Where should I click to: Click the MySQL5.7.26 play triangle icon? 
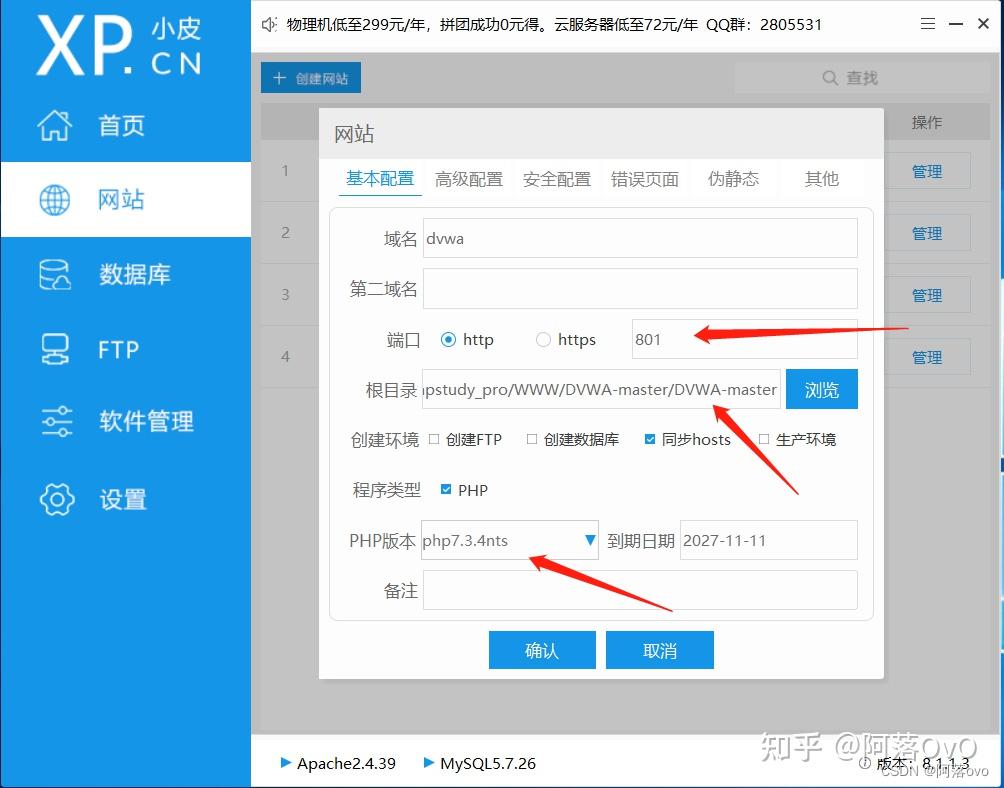(429, 762)
